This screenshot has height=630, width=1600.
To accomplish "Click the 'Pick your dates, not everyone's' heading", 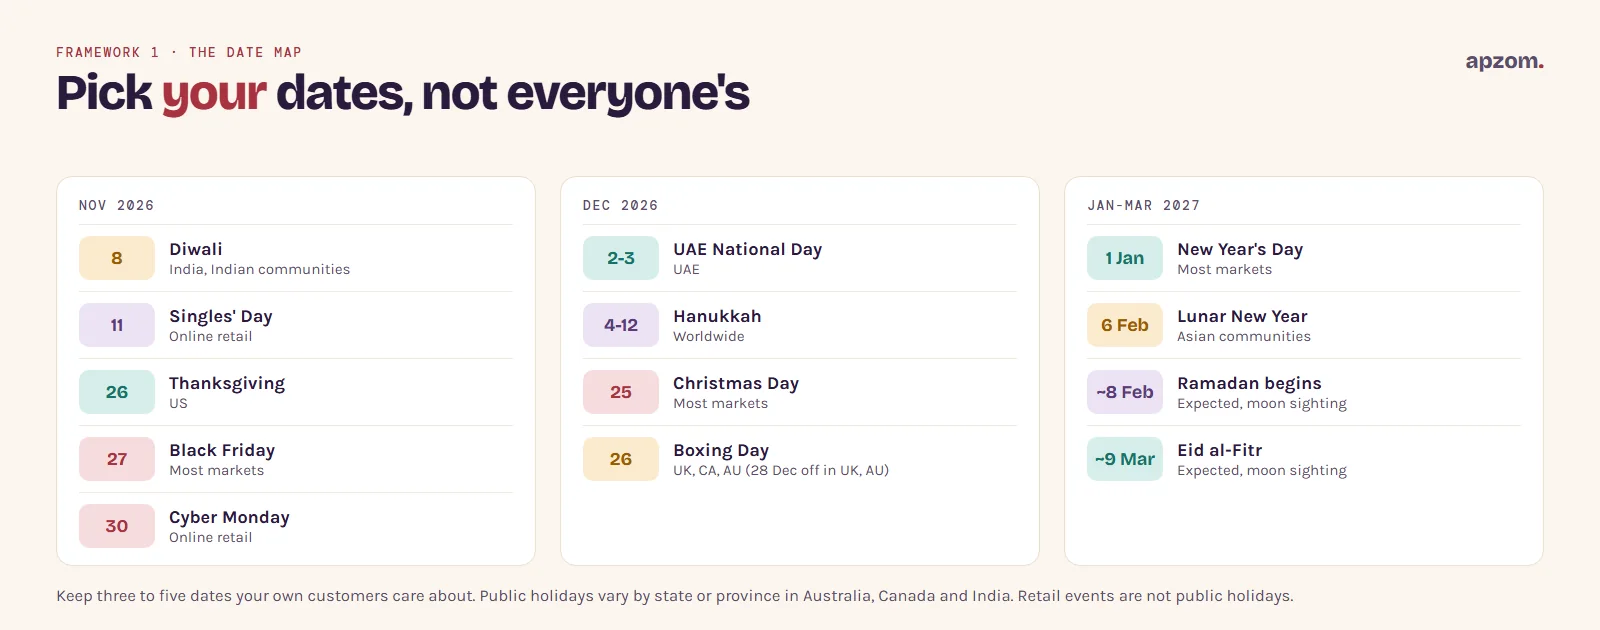I will [x=403, y=93].
